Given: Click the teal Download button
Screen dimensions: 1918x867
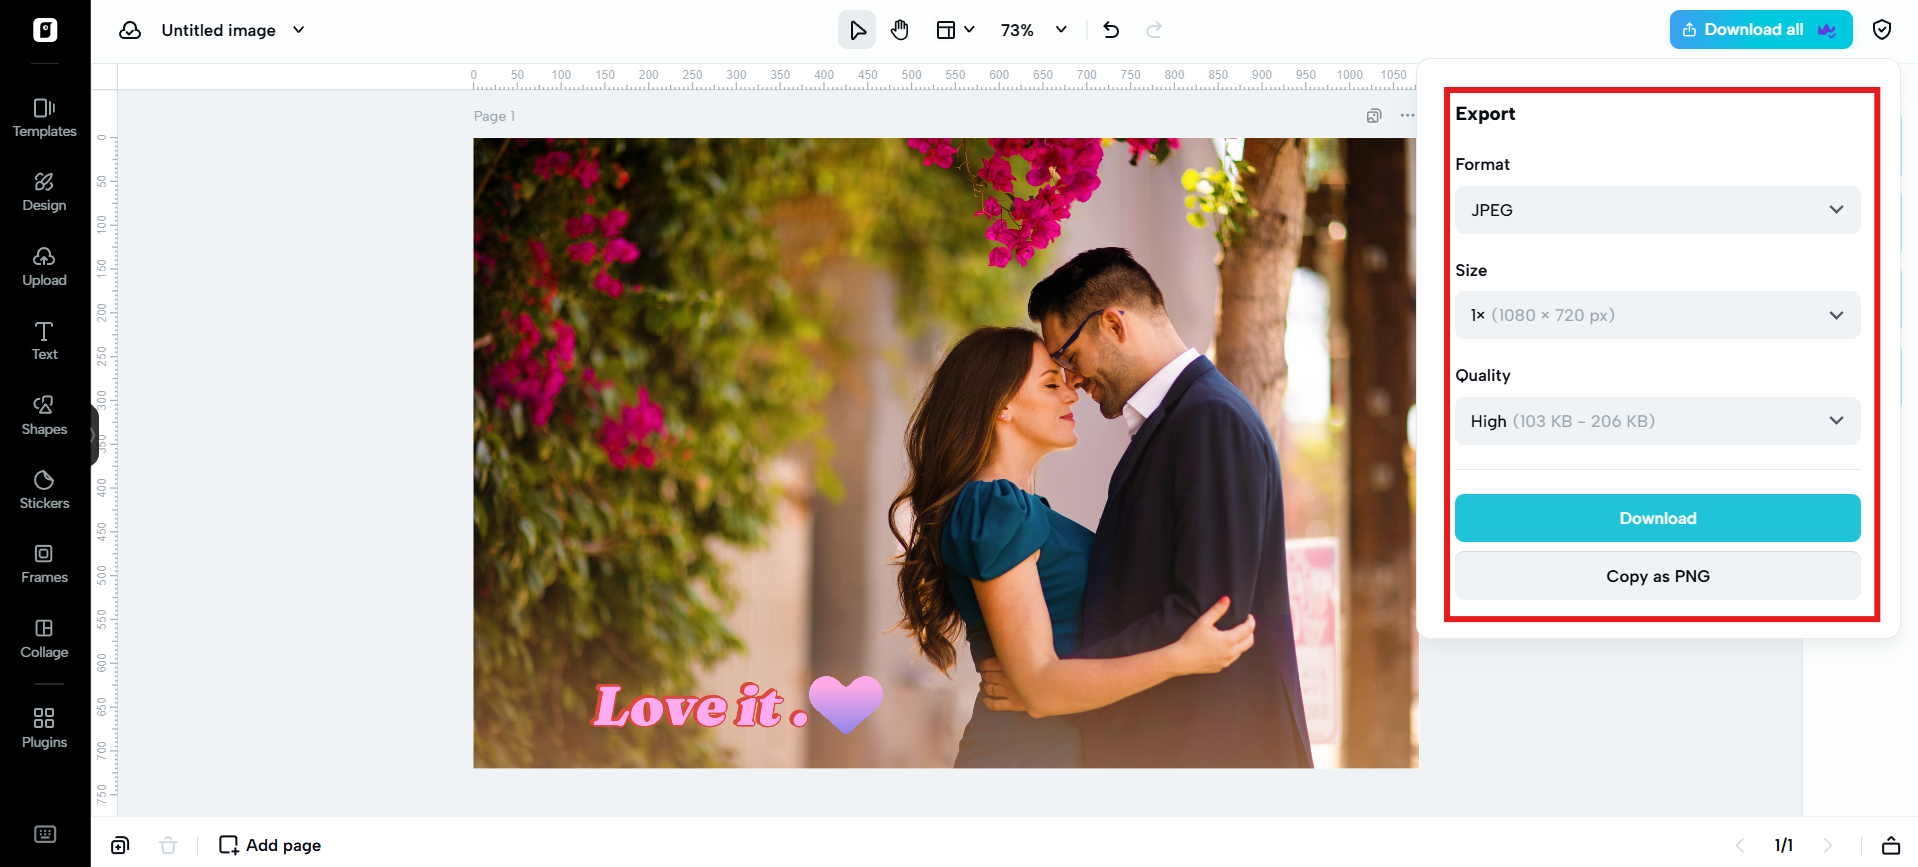Looking at the screenshot, I should click(1657, 518).
